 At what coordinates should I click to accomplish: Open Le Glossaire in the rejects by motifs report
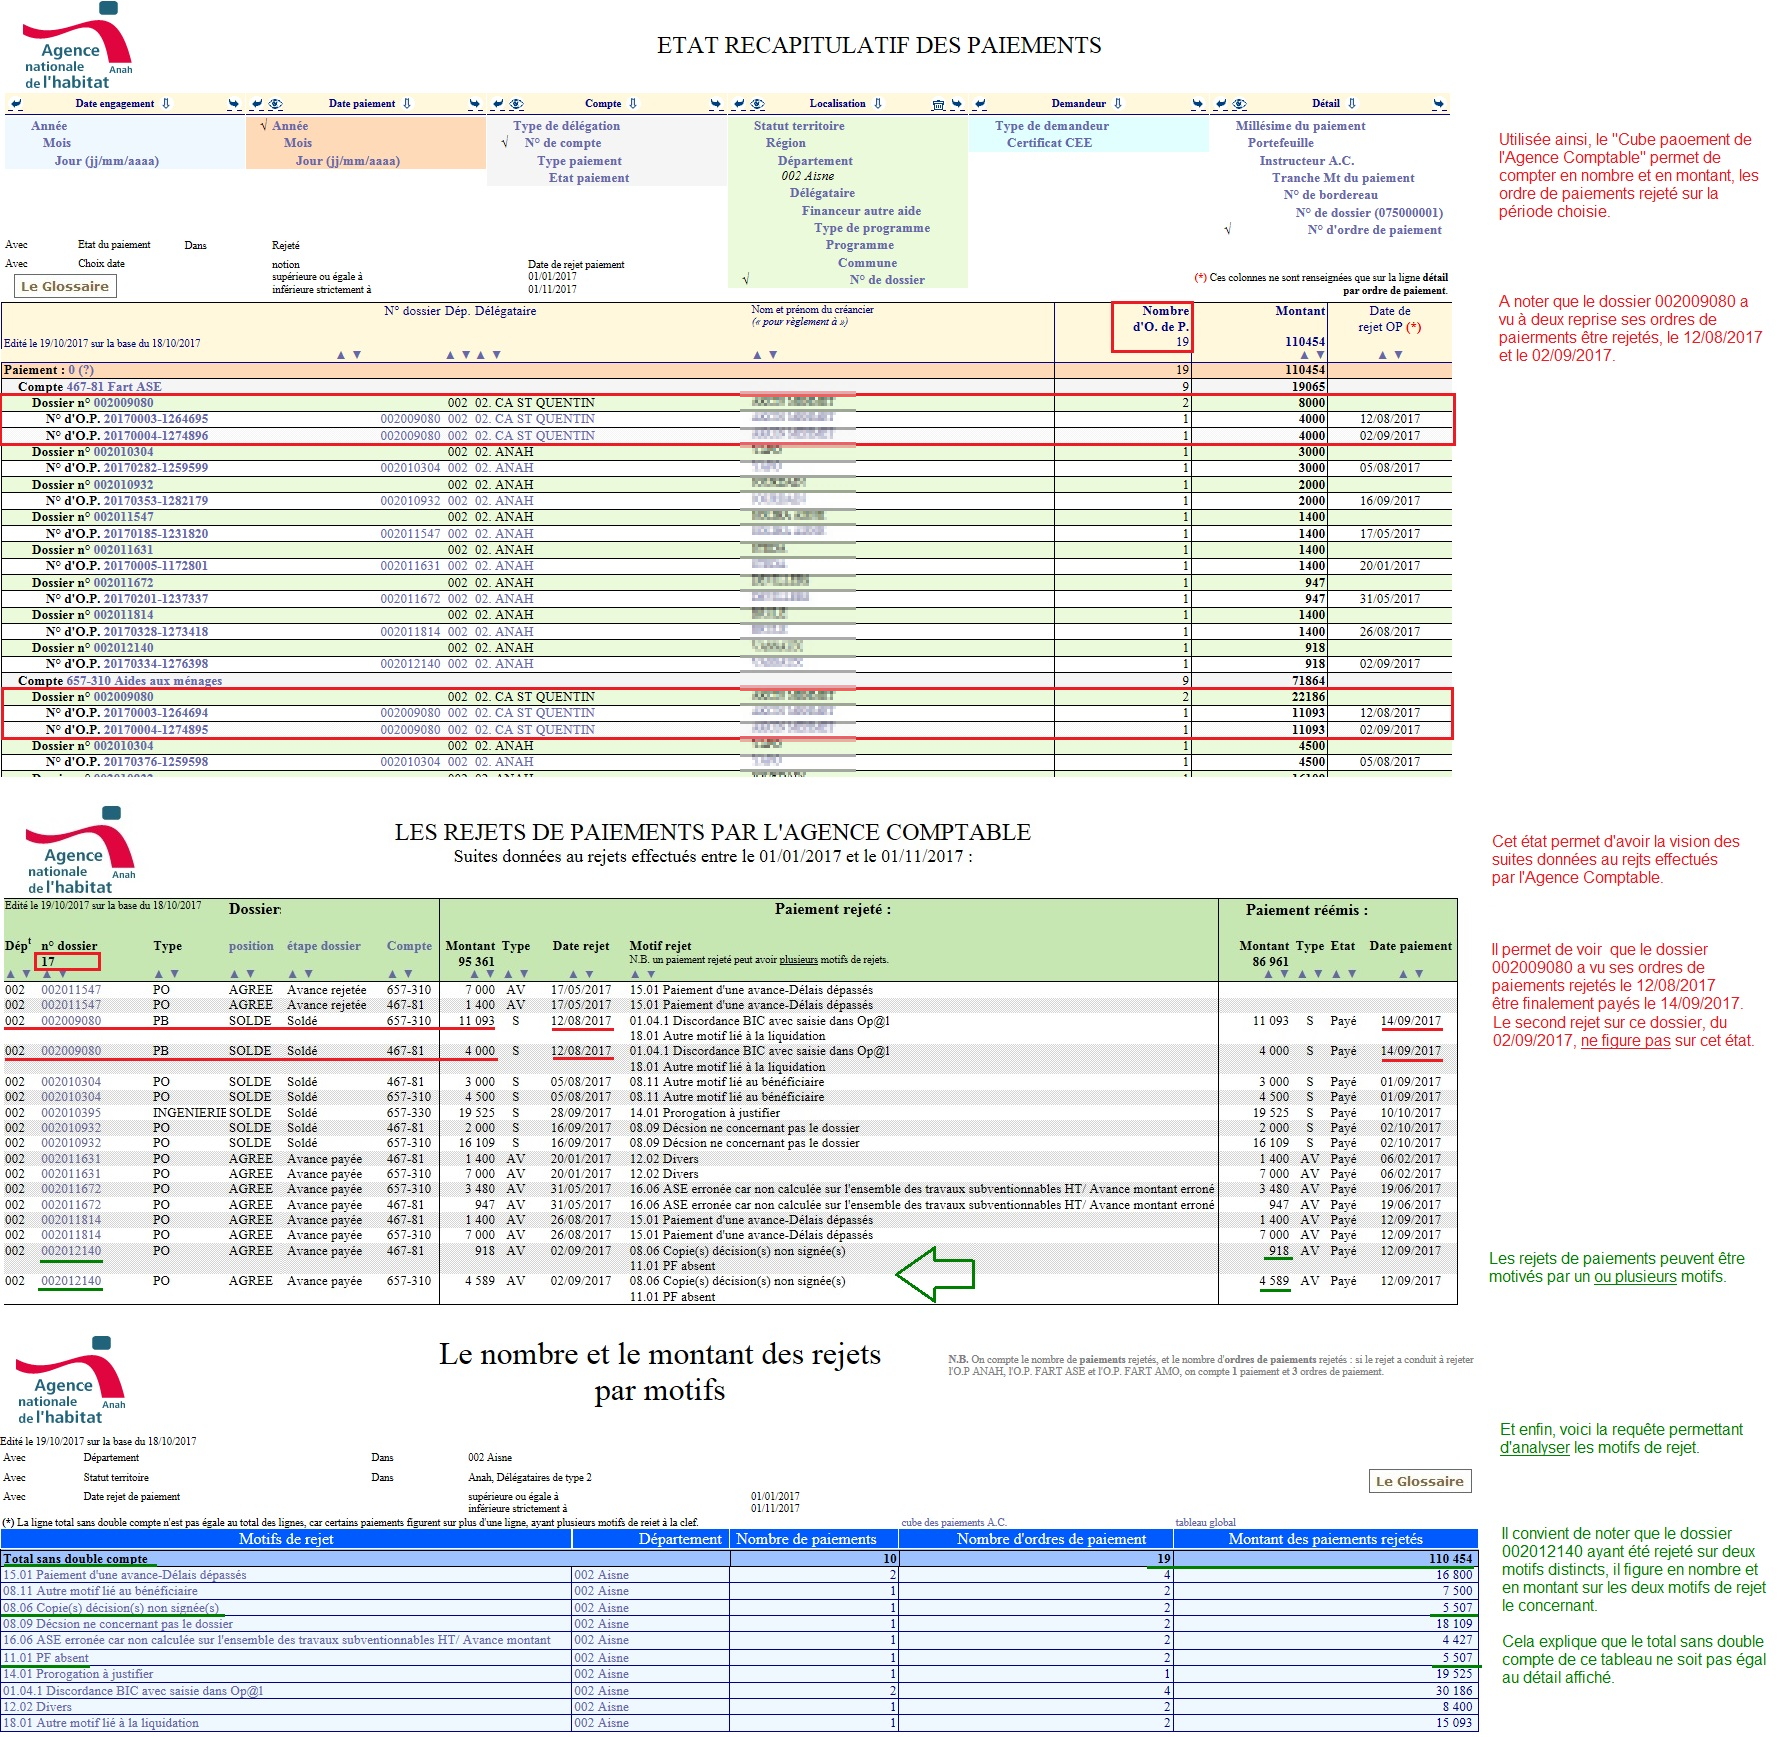pyautogui.click(x=1419, y=1481)
